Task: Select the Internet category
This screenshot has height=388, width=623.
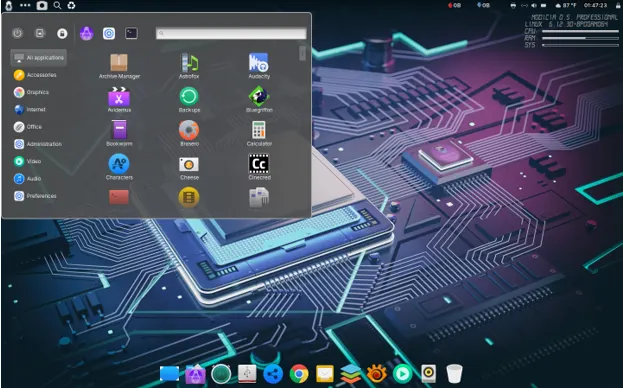Action: [30, 110]
